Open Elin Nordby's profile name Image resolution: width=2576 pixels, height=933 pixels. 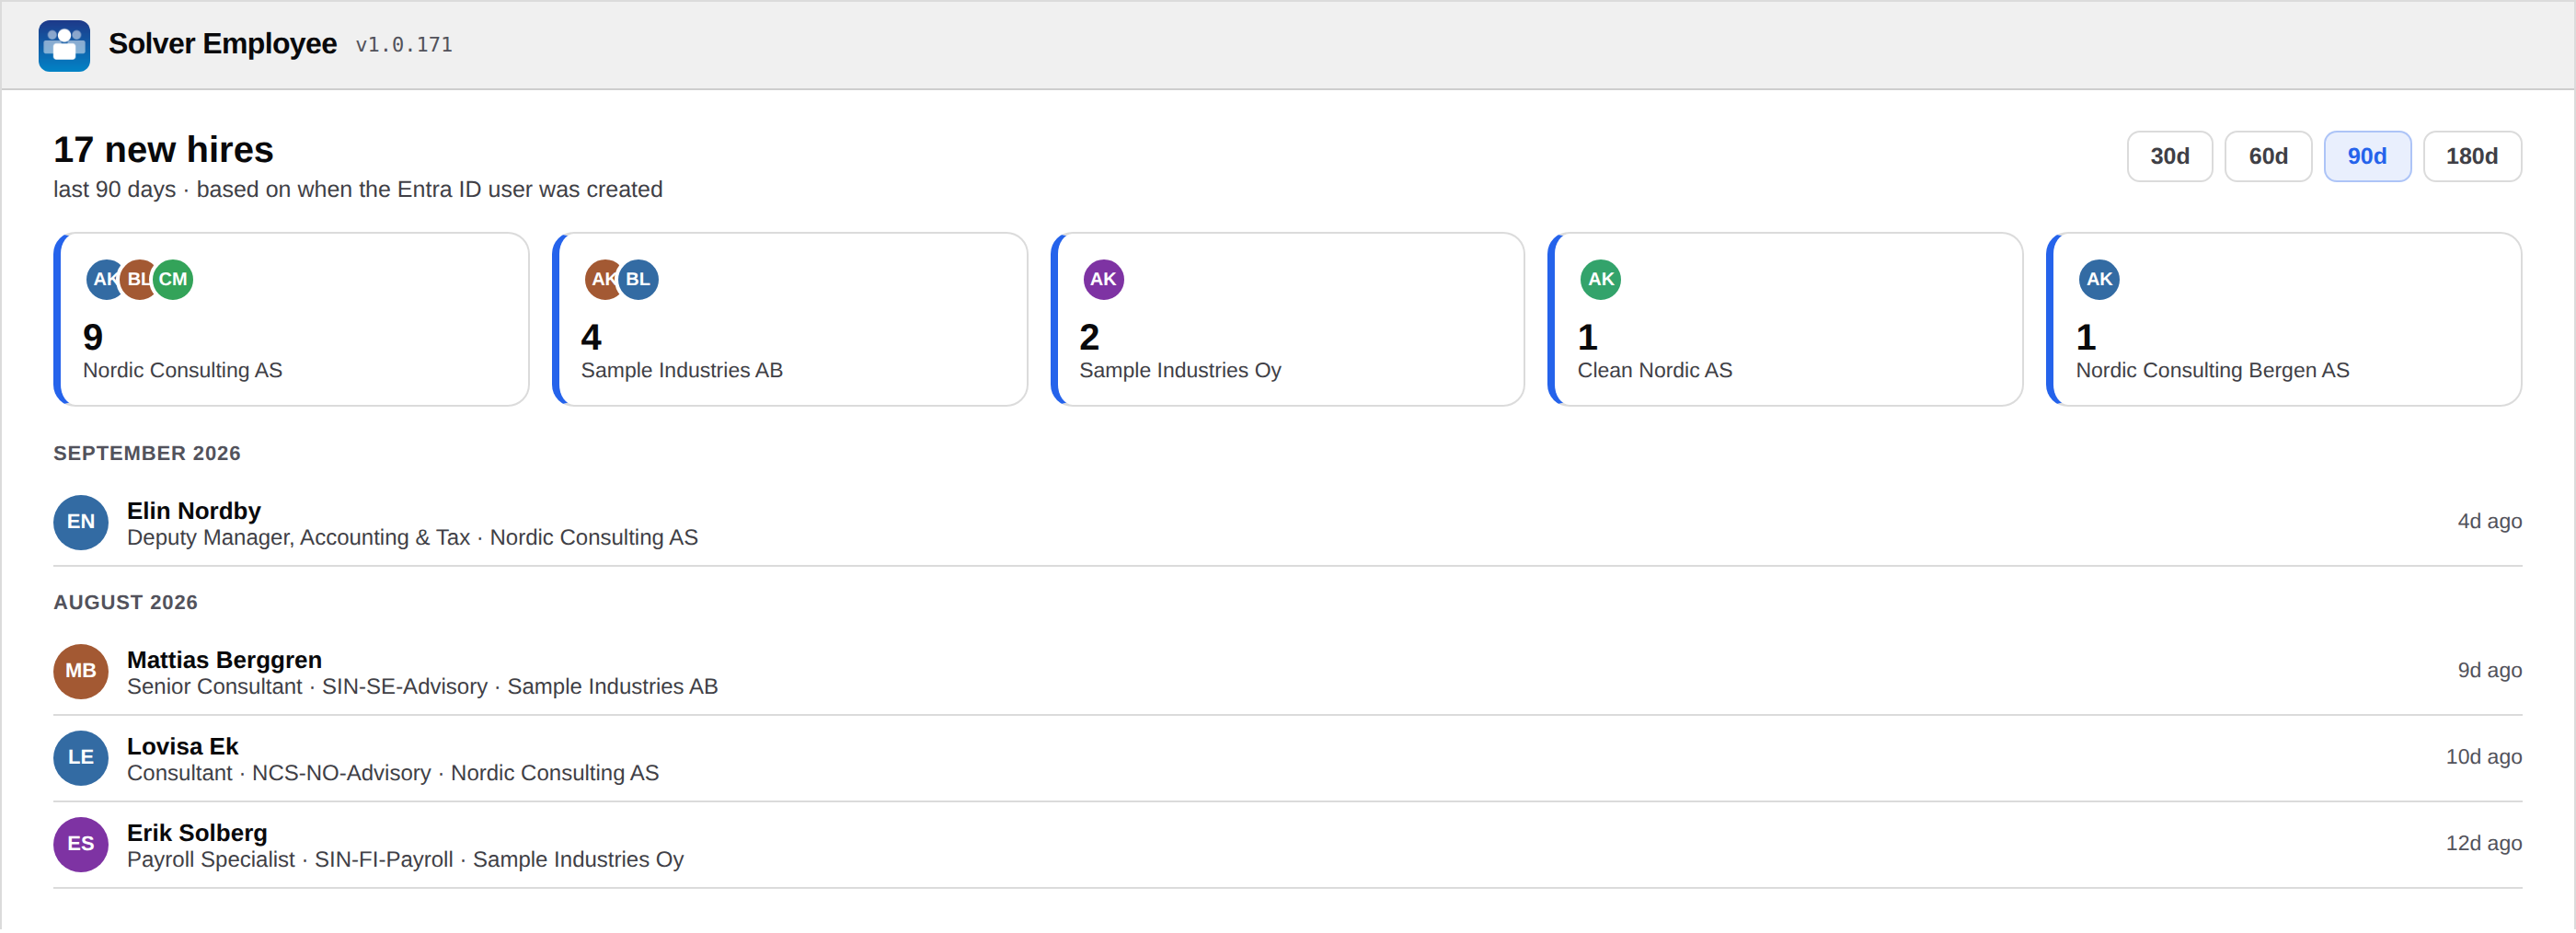click(x=194, y=511)
